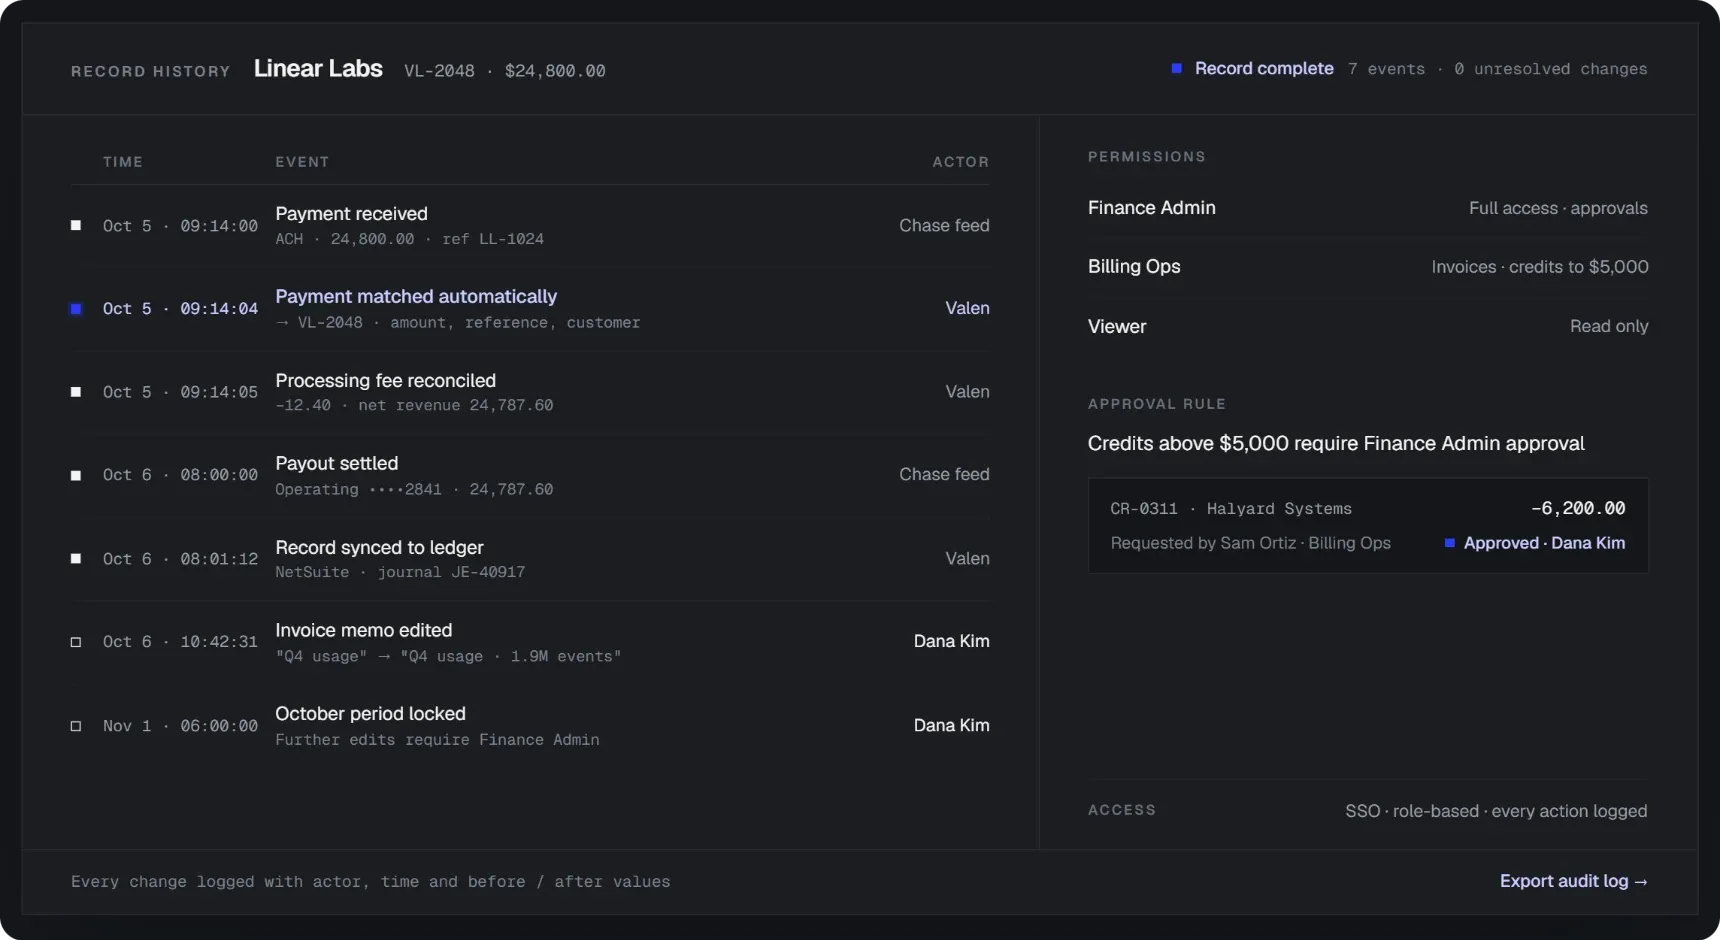Click the Approved · Dana Kim status
1720x940 pixels.
click(x=1544, y=543)
